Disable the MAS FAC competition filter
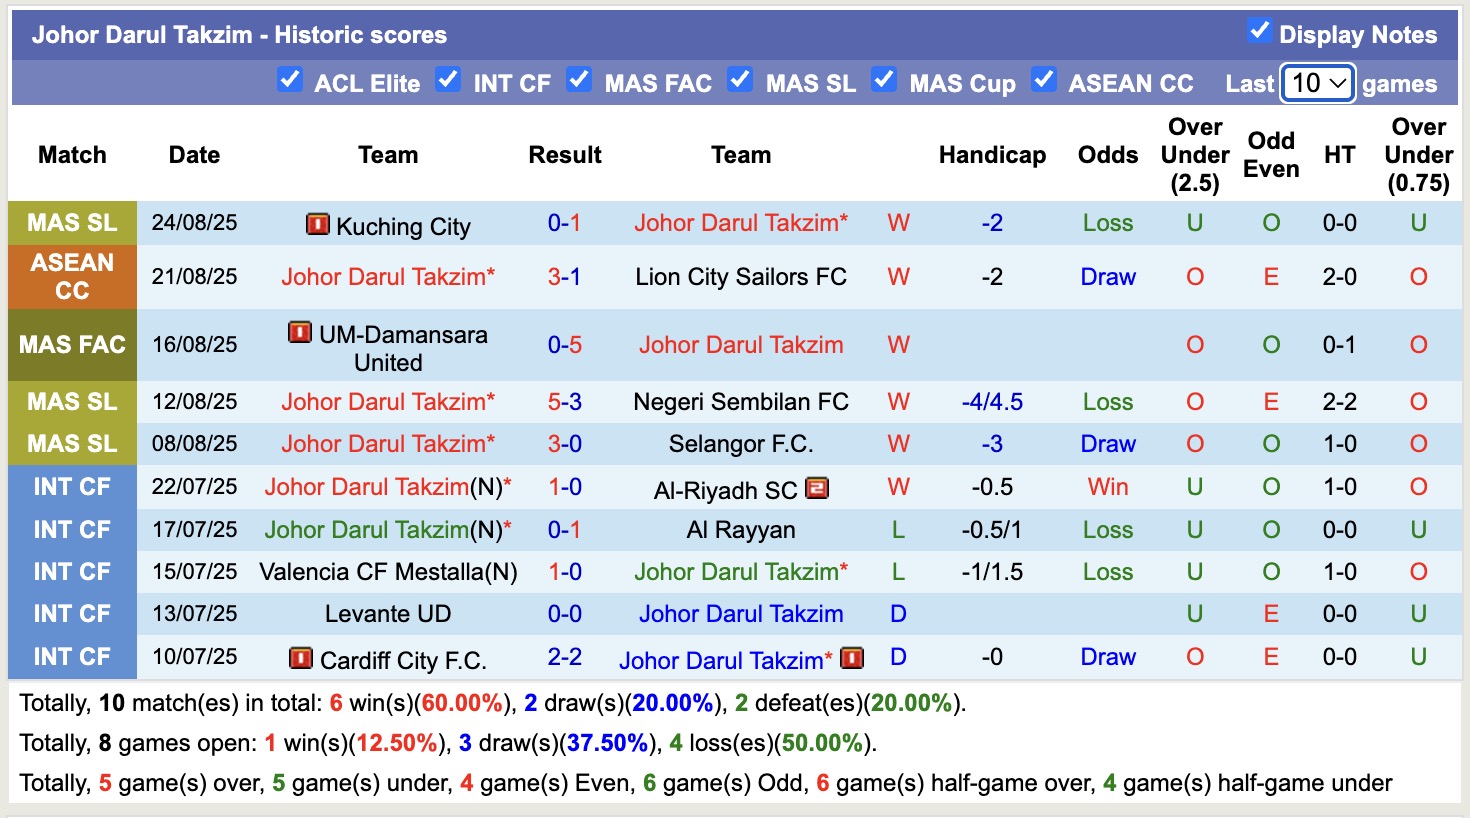Viewport: 1470px width, 818px height. (x=579, y=80)
